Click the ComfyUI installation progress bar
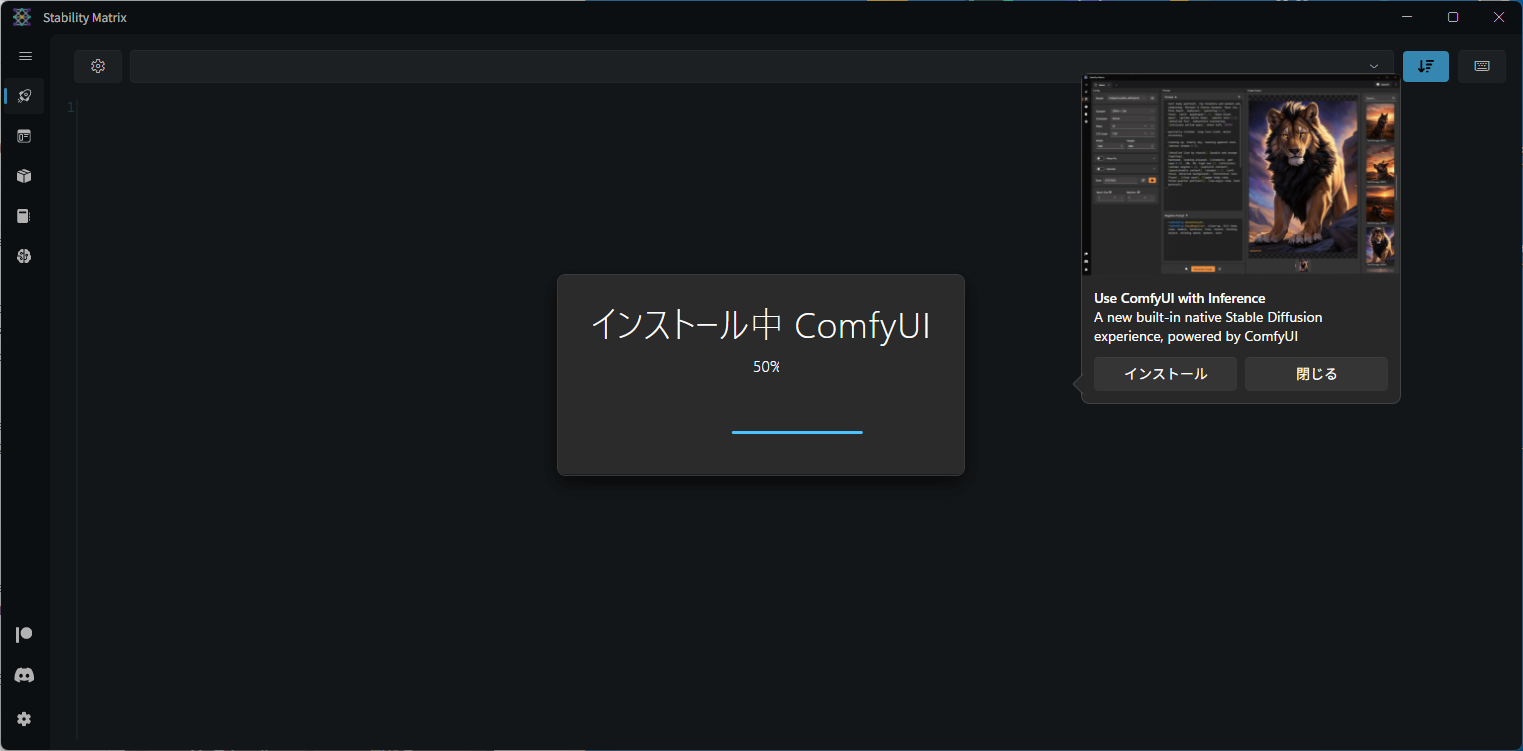The image size is (1523, 751). point(796,431)
